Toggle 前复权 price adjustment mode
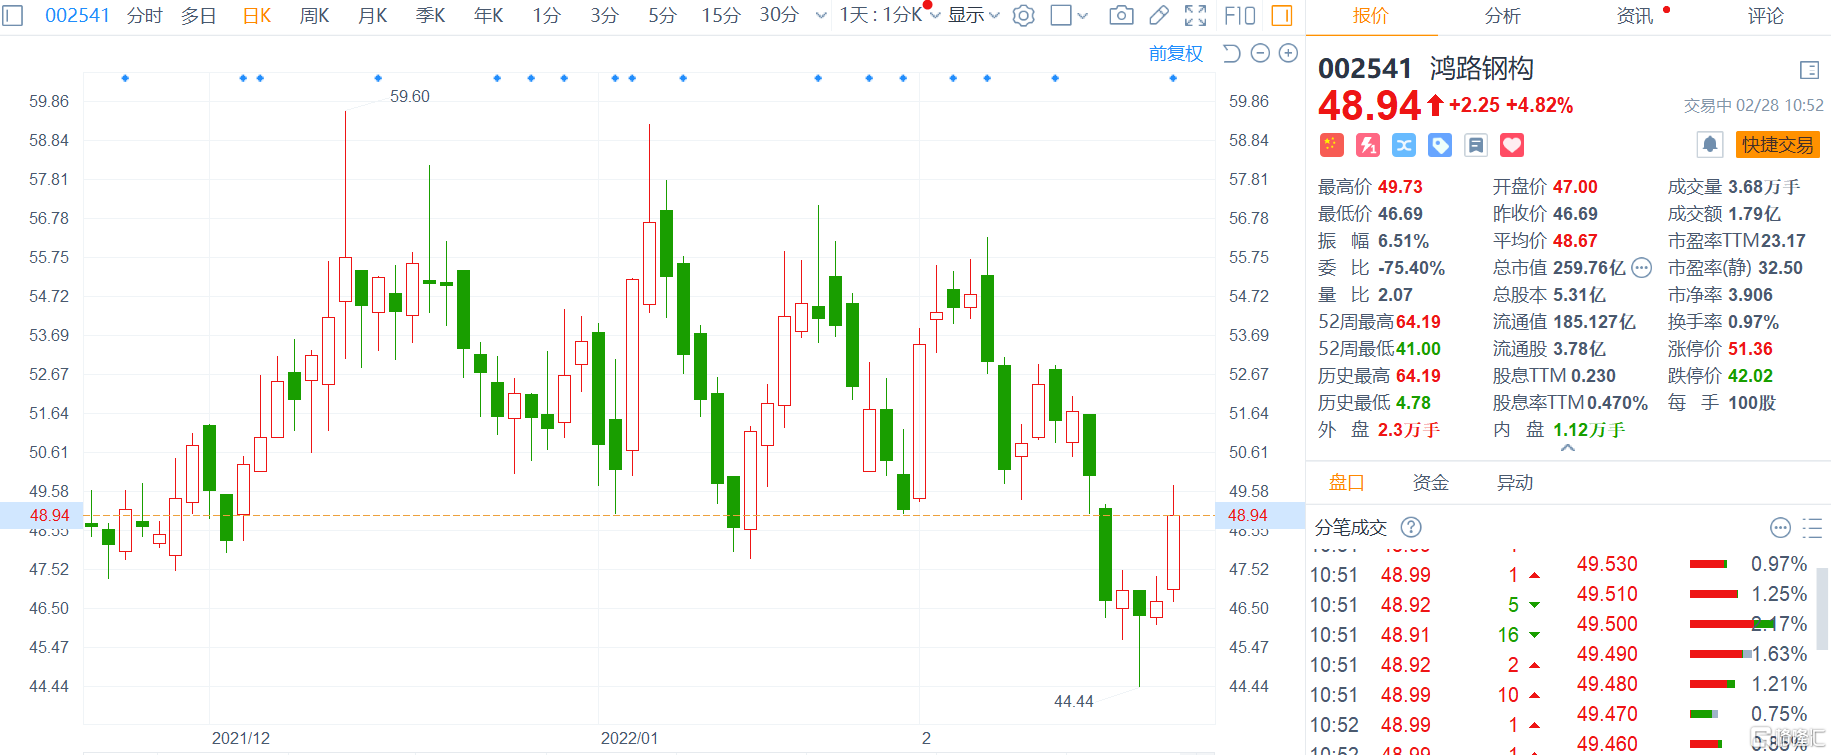Image resolution: width=1832 pixels, height=755 pixels. pos(1175,53)
